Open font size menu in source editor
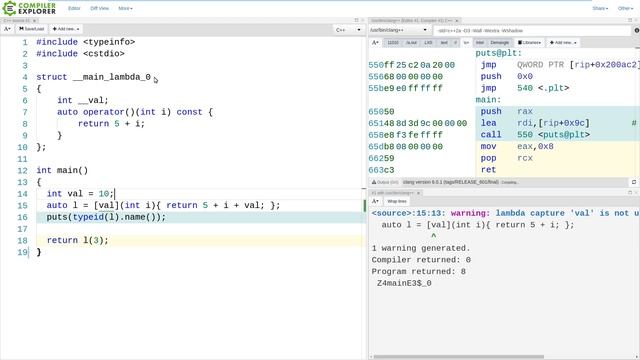The width and height of the screenshot is (640, 360). point(7,29)
